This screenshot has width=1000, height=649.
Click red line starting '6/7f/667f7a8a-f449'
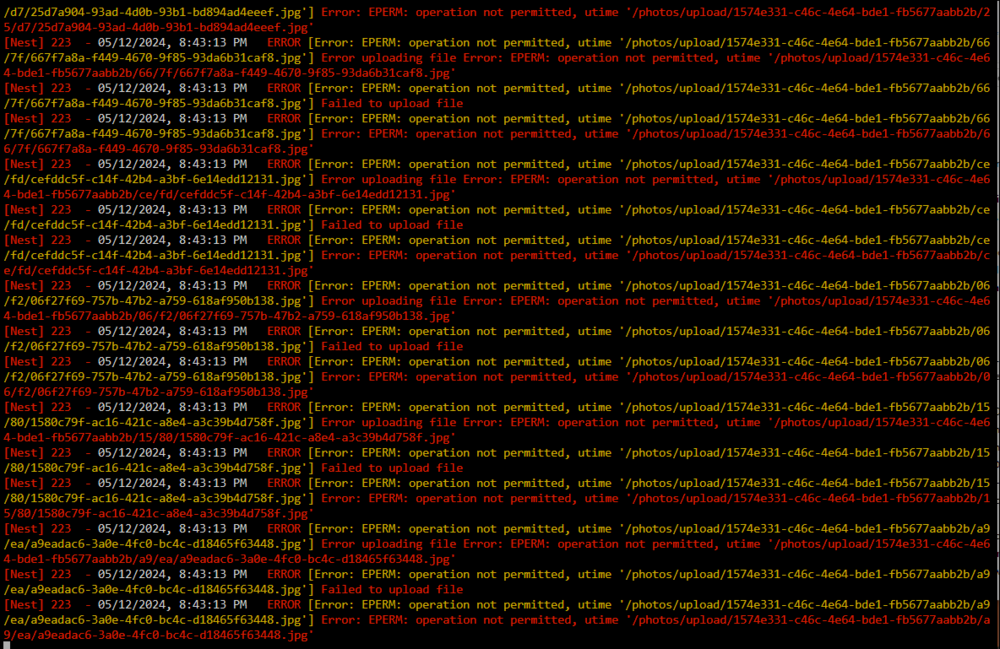coord(158,149)
